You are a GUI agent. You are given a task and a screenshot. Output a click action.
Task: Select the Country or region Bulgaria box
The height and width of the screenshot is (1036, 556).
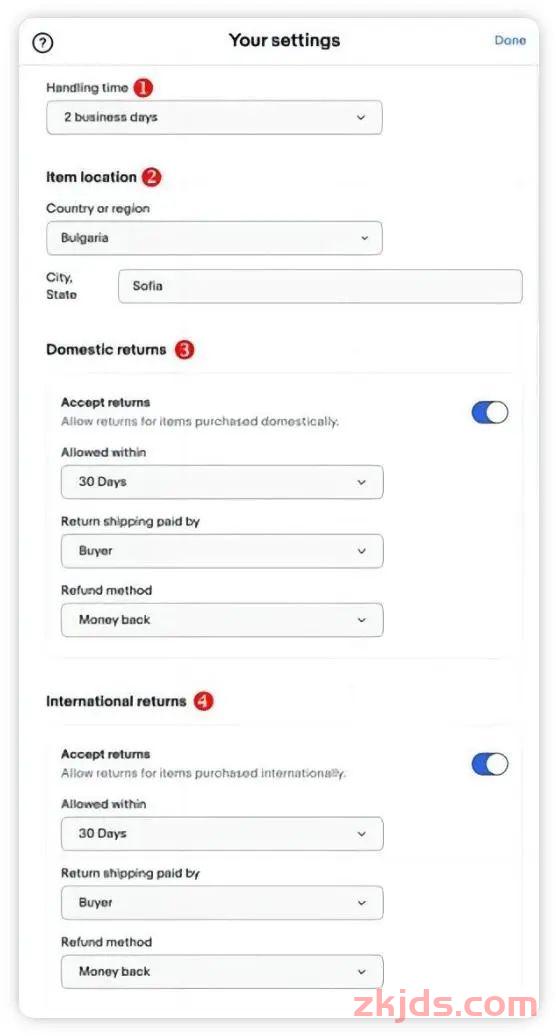tap(215, 238)
